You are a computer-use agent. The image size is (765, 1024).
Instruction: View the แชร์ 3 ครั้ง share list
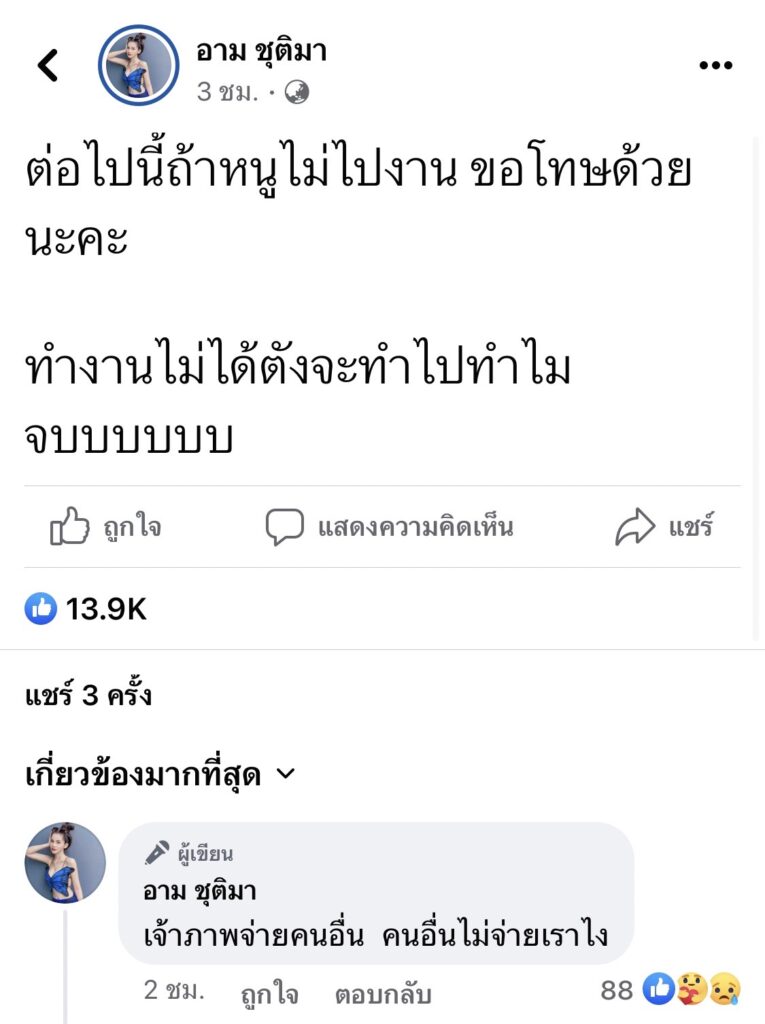88,696
